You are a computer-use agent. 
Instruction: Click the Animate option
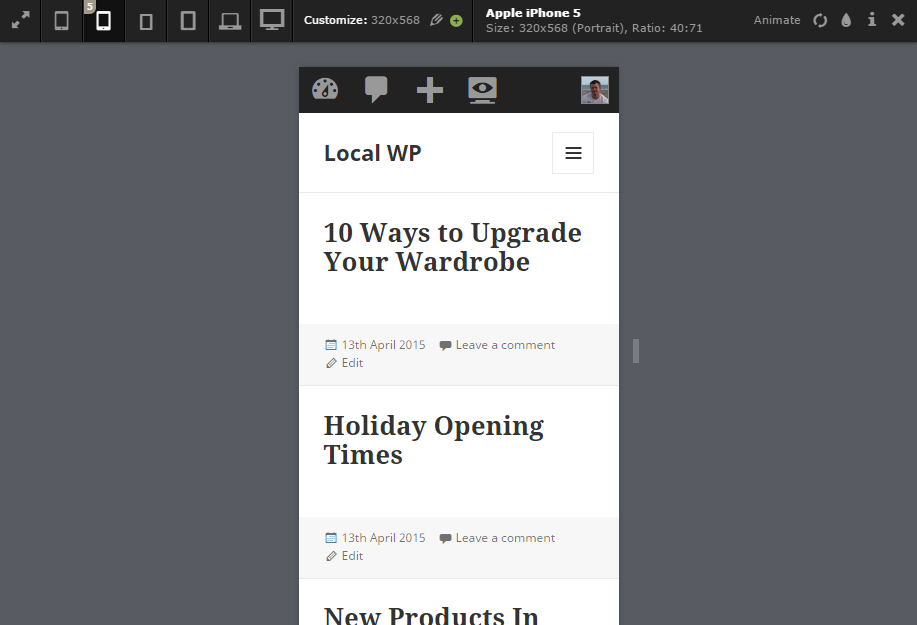click(x=777, y=20)
